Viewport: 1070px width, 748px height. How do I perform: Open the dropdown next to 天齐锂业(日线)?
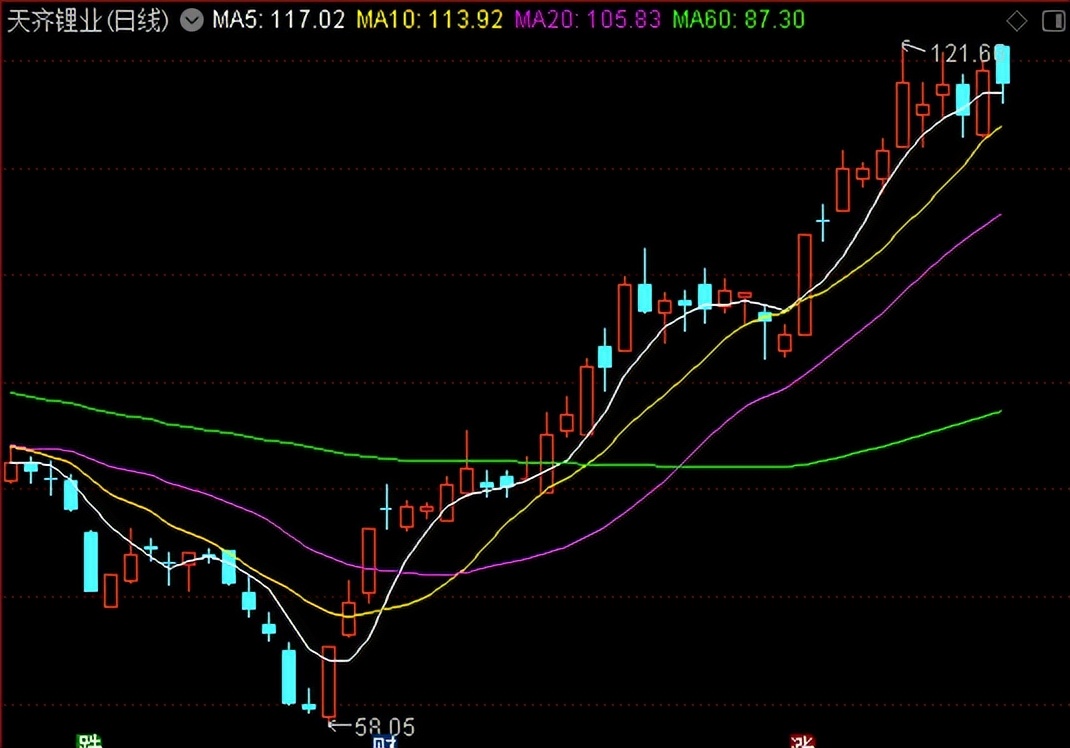pos(192,20)
